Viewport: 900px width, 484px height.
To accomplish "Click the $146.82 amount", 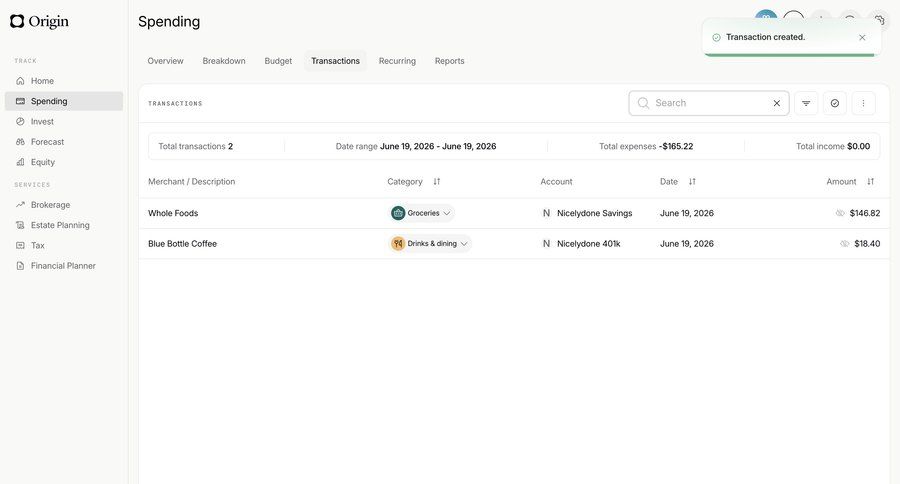I will 864,213.
